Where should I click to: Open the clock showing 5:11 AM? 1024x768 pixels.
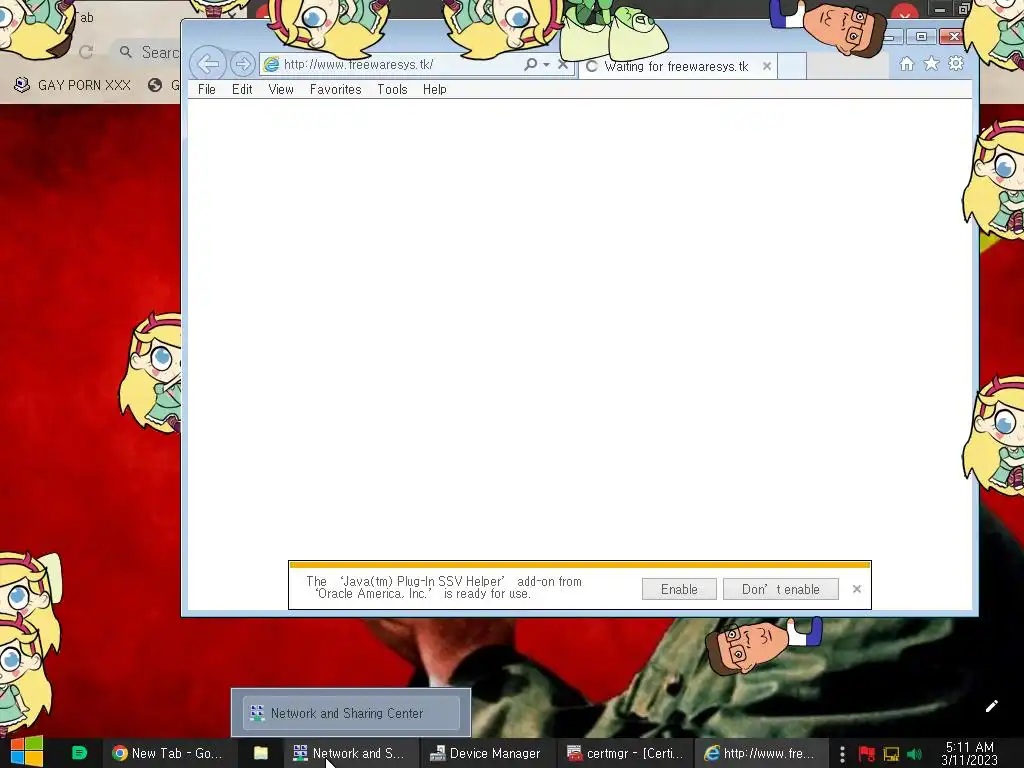[970, 754]
